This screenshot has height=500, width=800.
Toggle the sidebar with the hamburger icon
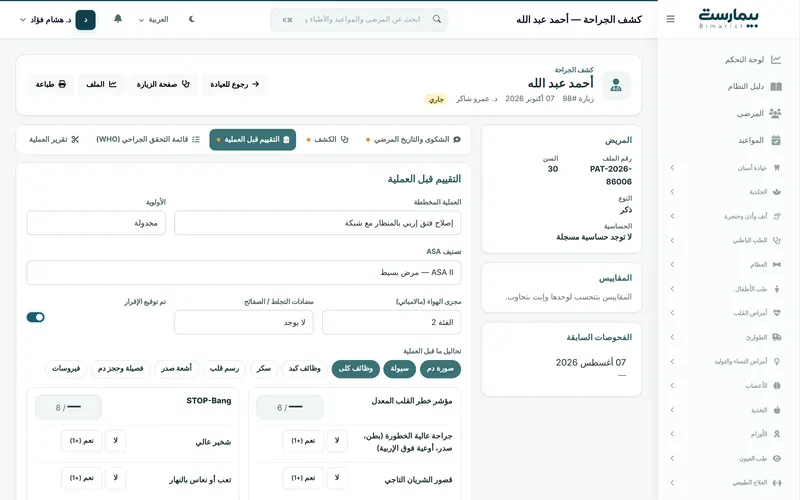[670, 19]
